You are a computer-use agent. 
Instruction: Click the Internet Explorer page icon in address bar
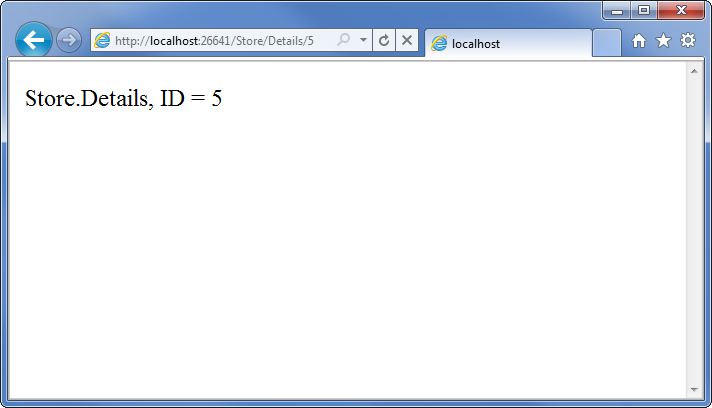[x=102, y=41]
